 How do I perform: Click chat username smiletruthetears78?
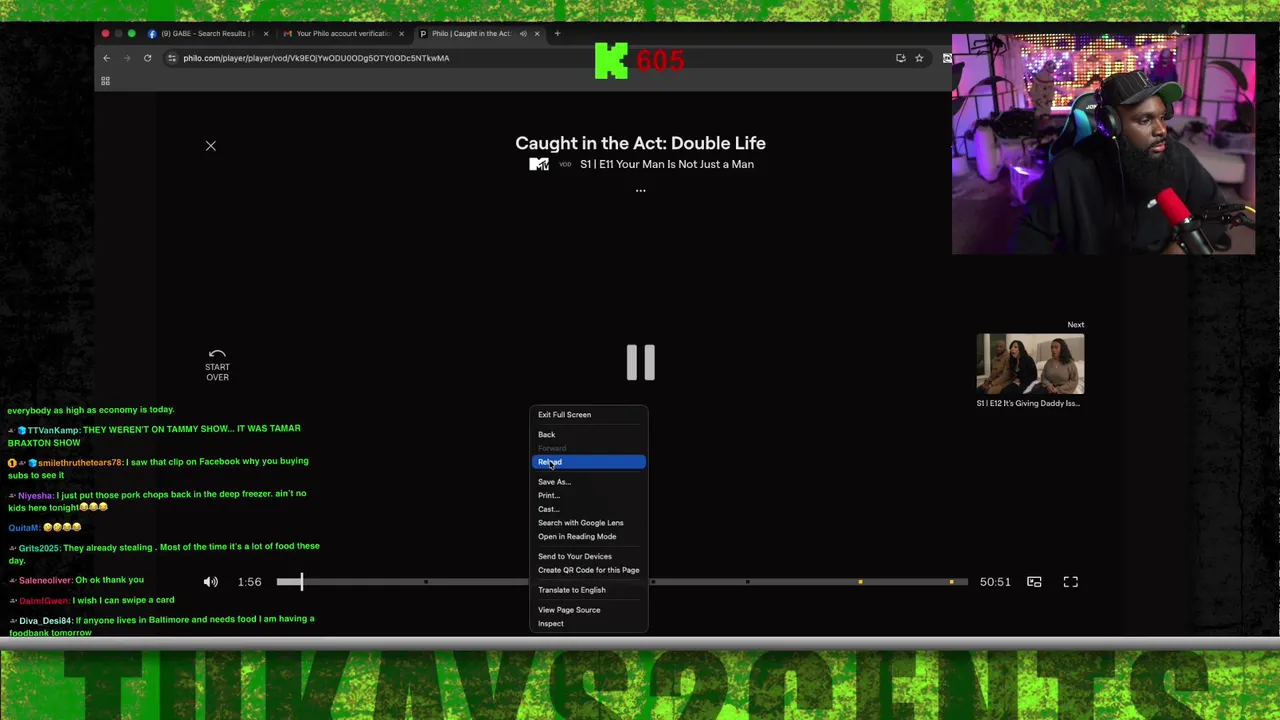80,462
